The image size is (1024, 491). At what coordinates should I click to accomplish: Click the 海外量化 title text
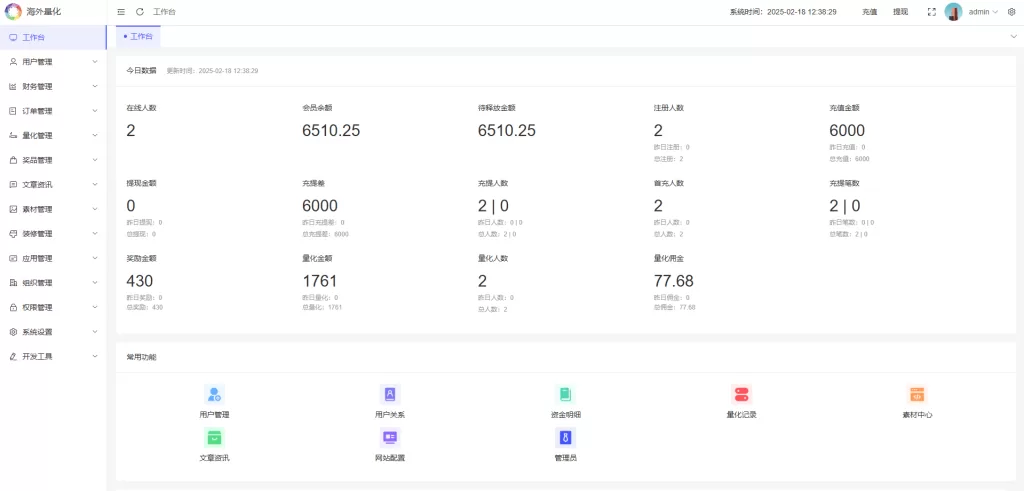coord(44,12)
